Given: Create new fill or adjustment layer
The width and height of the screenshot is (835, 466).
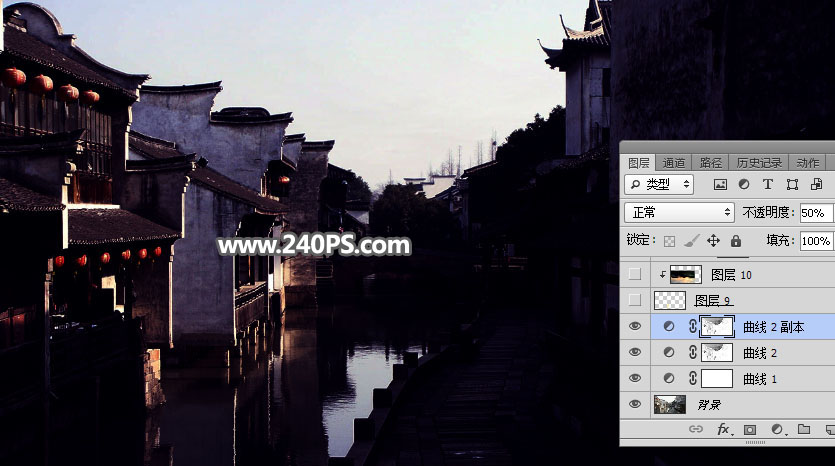Looking at the screenshot, I should point(777,429).
